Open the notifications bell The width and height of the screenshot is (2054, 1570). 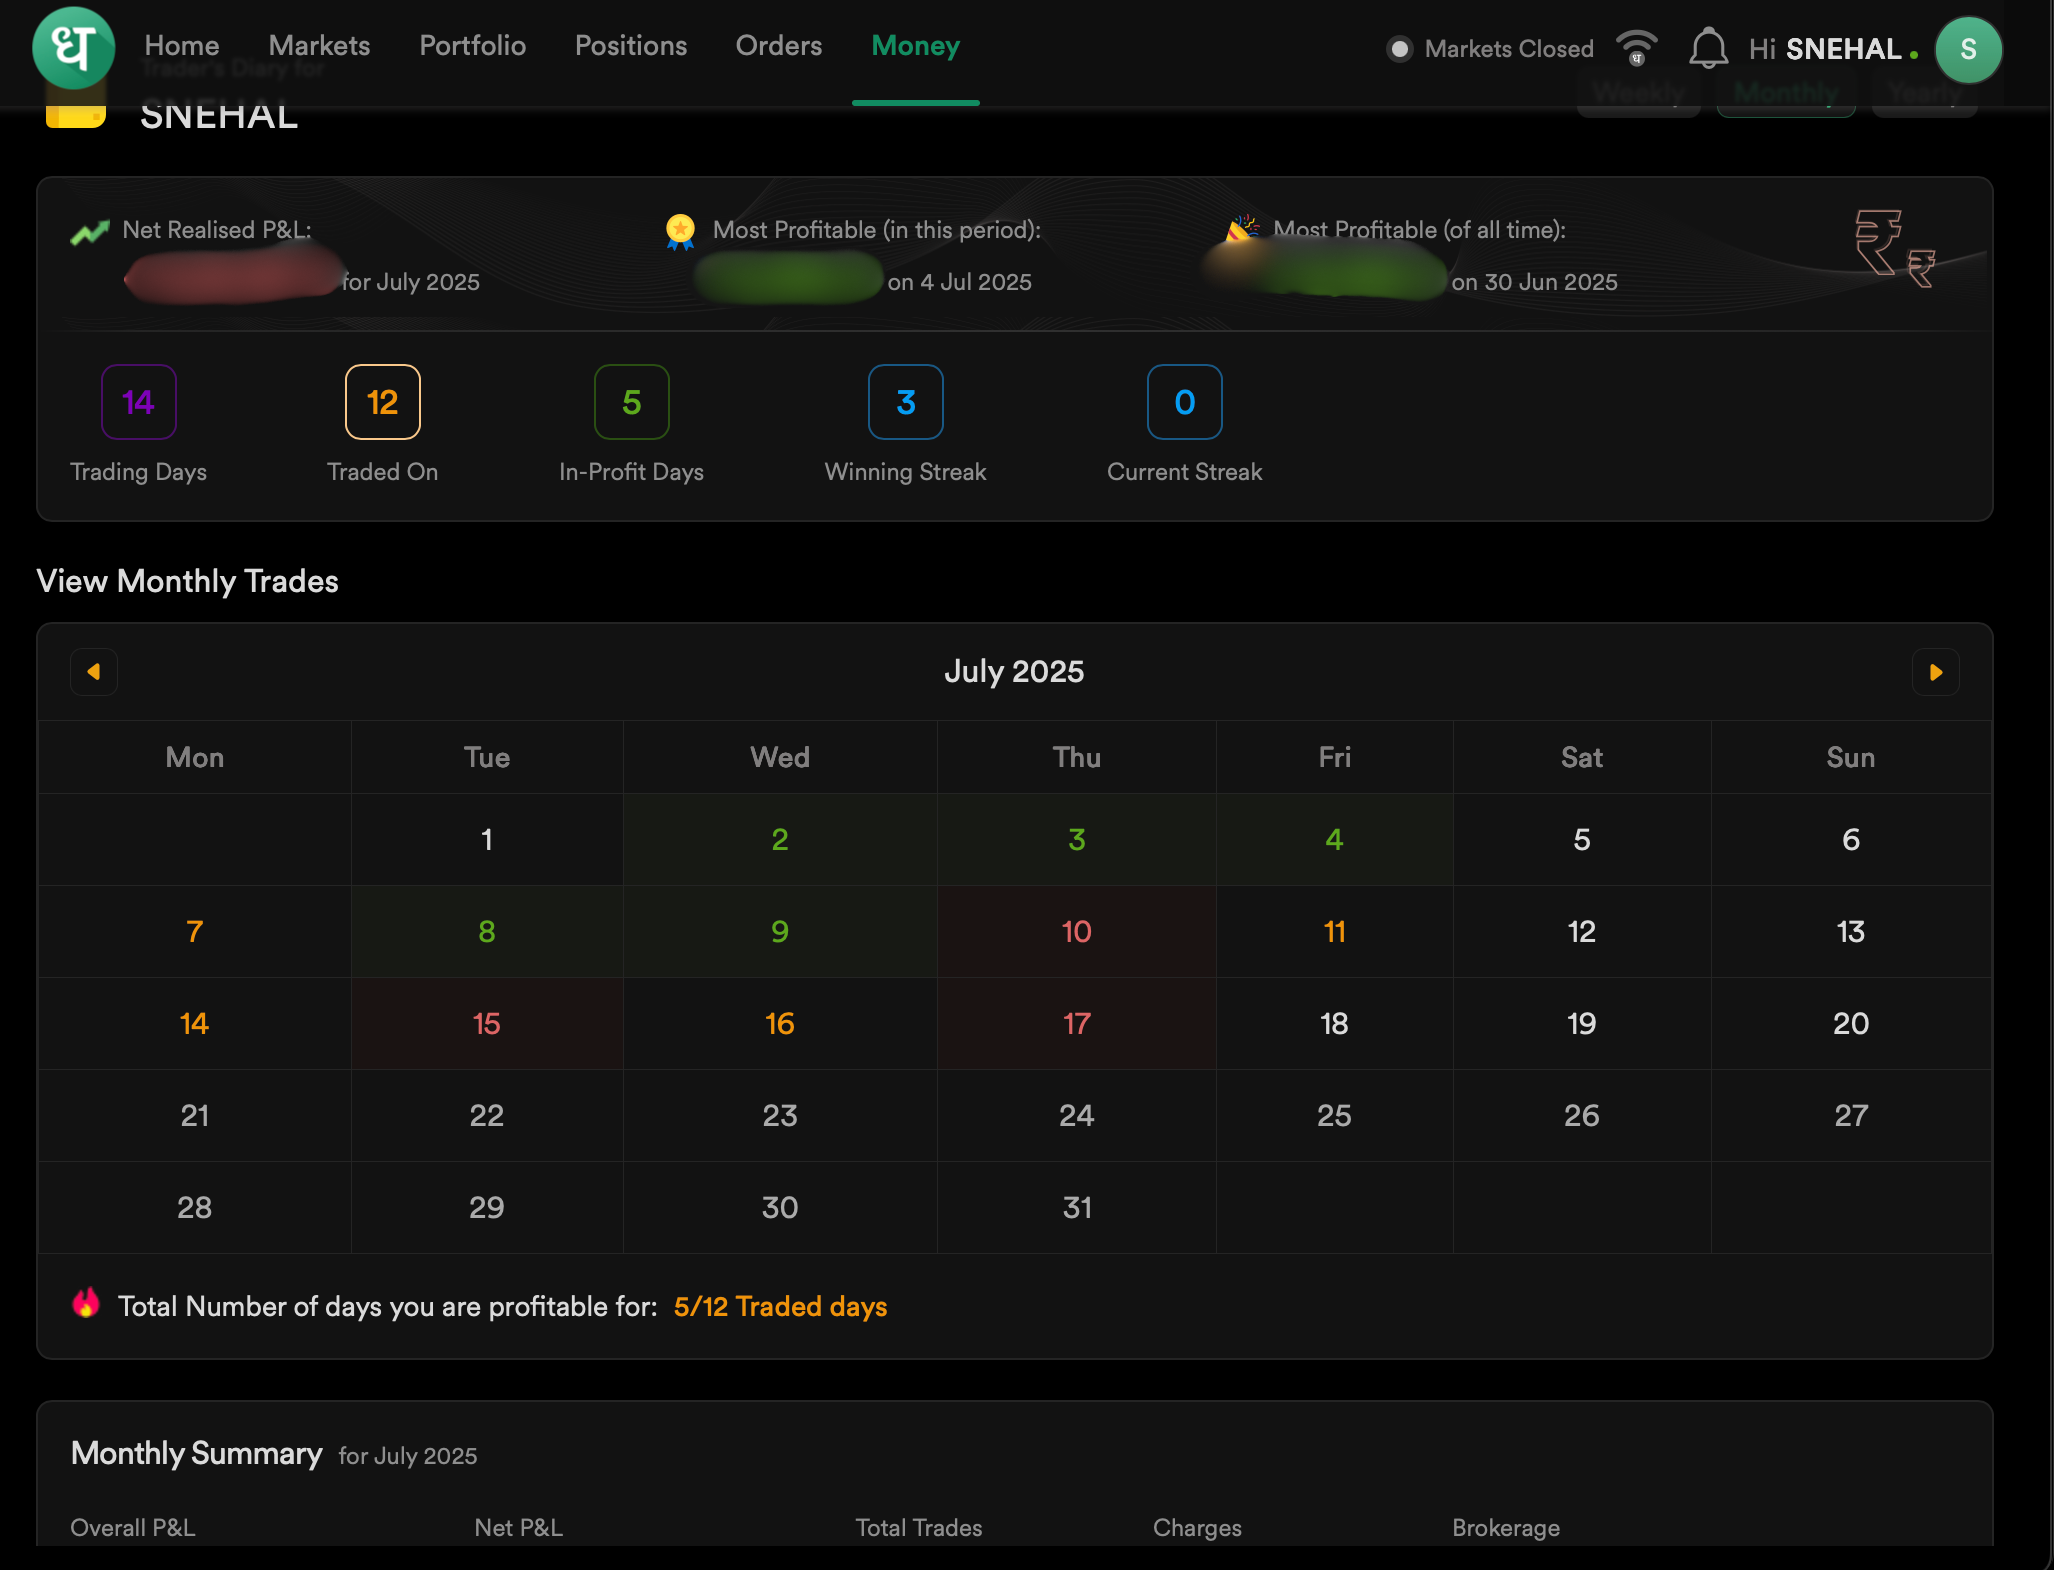pyautogui.click(x=1708, y=48)
